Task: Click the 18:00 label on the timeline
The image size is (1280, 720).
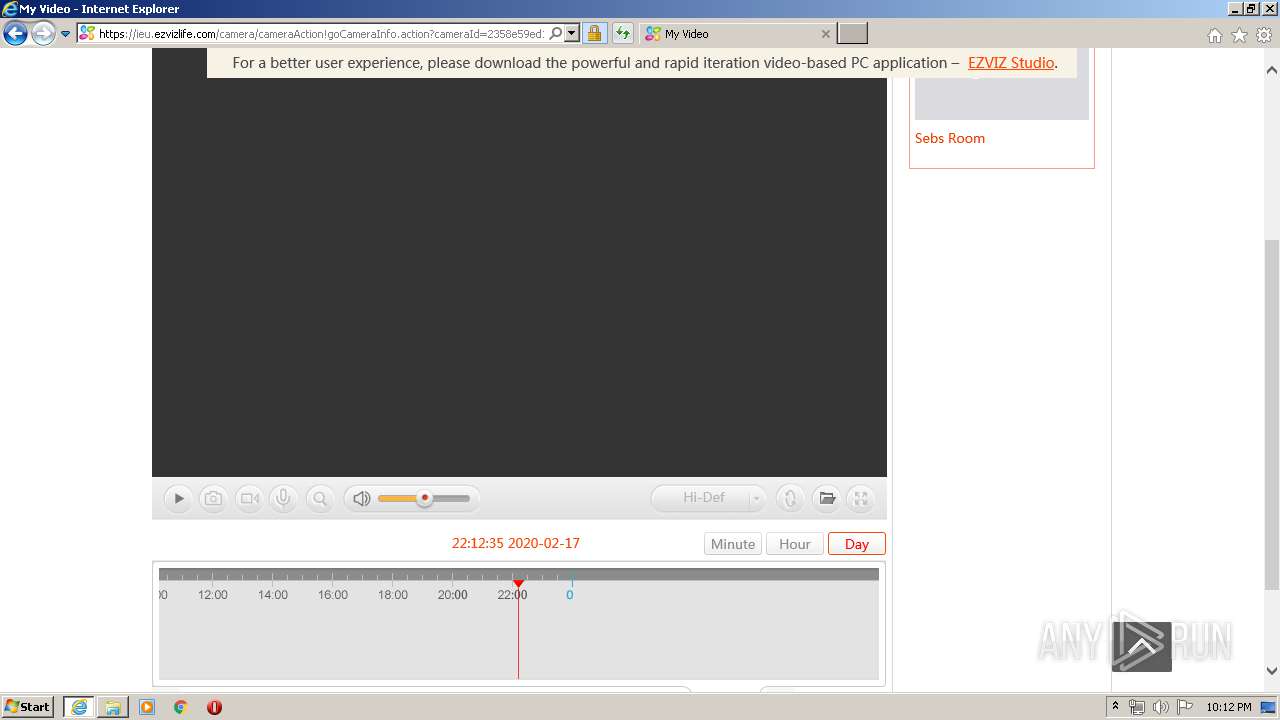Action: coord(393,595)
